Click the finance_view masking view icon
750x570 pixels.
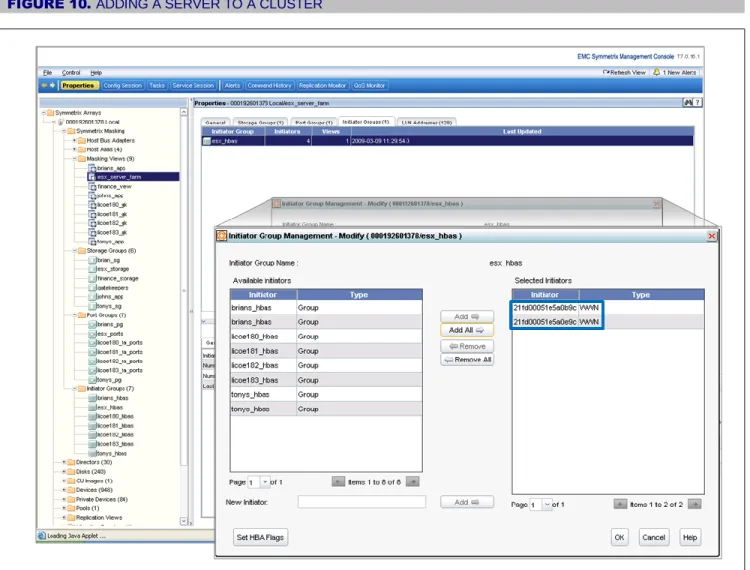pos(93,186)
